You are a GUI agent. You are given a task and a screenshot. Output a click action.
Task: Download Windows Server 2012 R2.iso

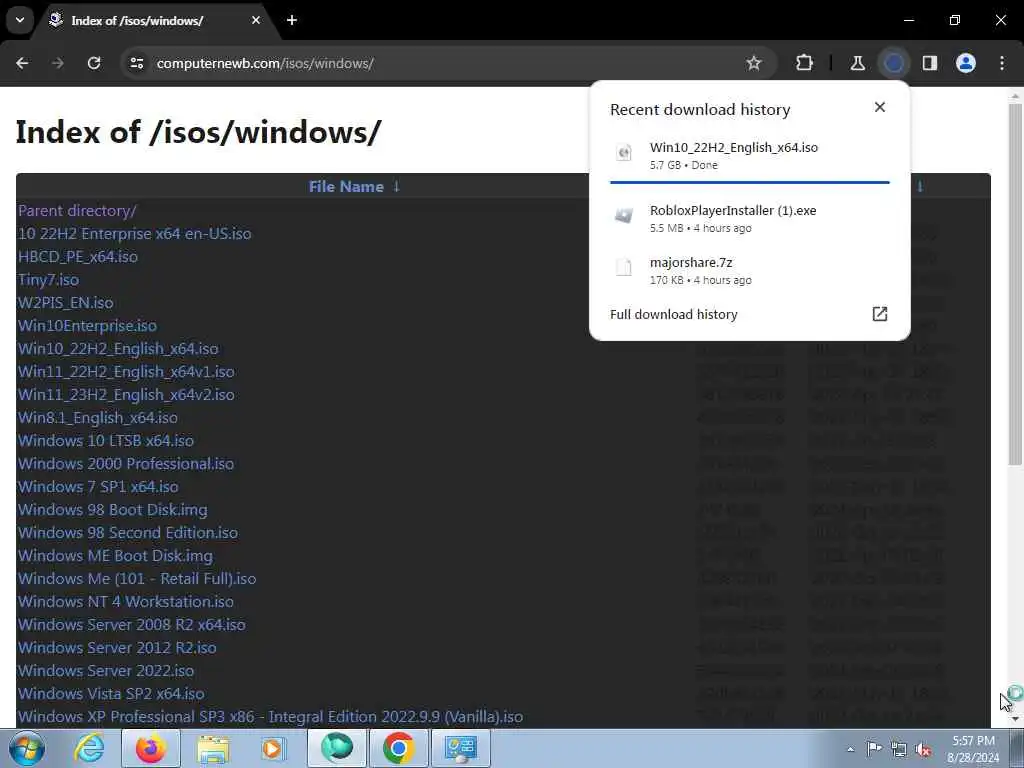pos(117,647)
